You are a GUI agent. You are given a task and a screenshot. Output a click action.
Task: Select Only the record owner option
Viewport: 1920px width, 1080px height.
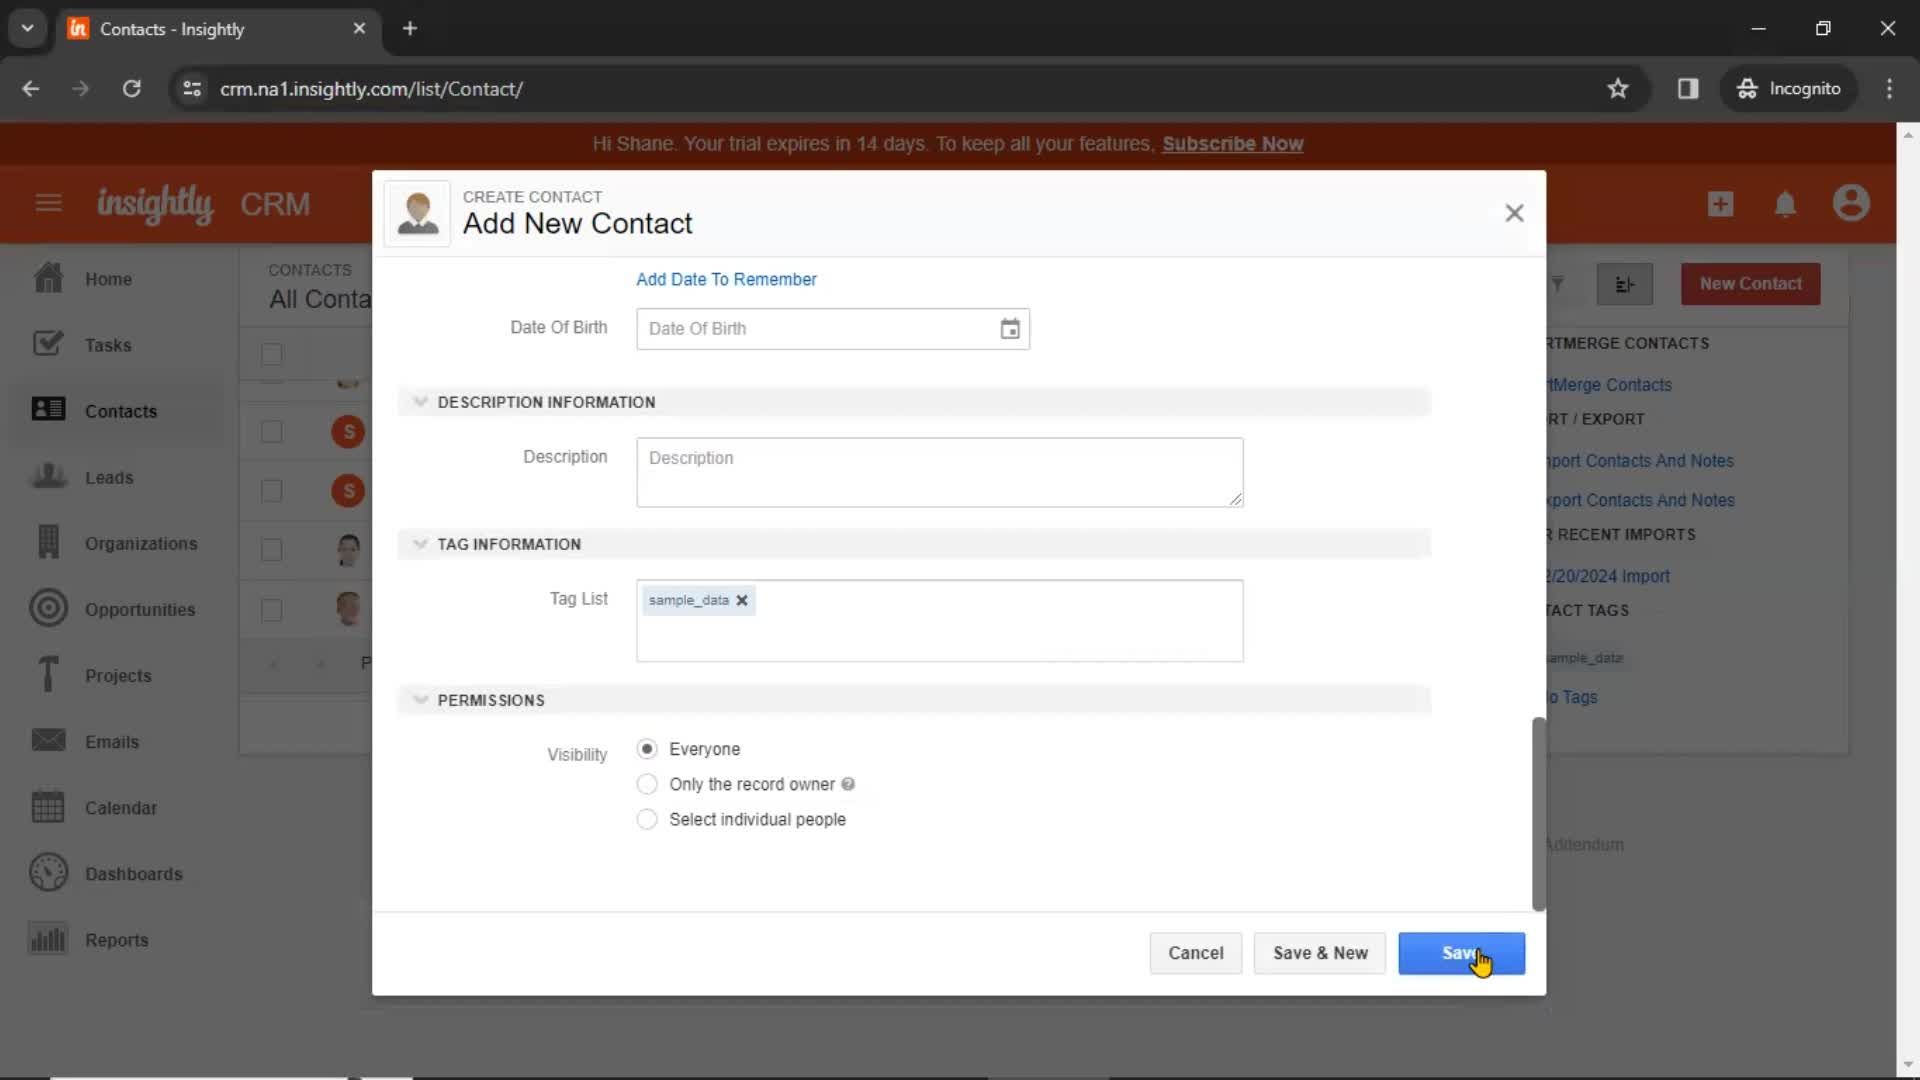647,783
